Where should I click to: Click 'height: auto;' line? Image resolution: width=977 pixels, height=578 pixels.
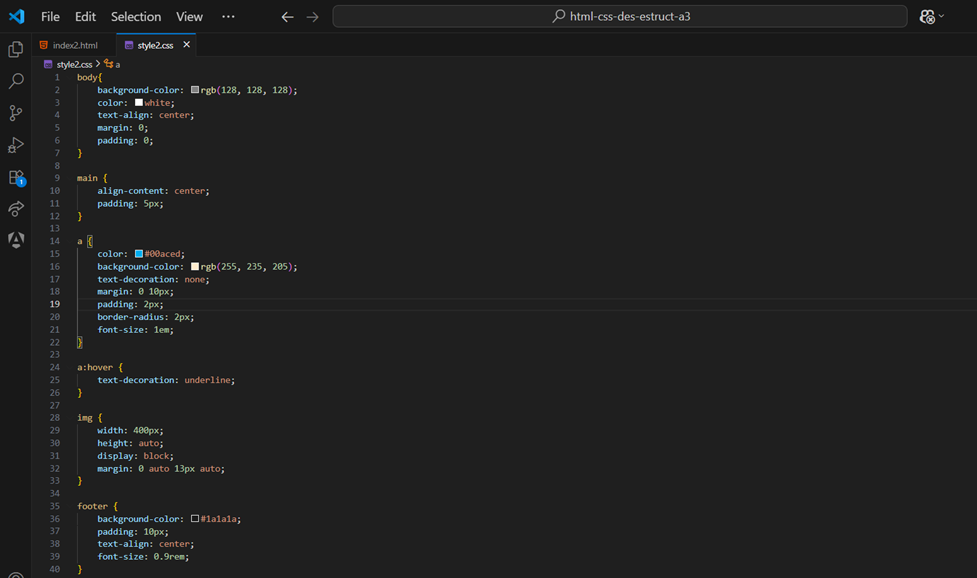(x=130, y=443)
